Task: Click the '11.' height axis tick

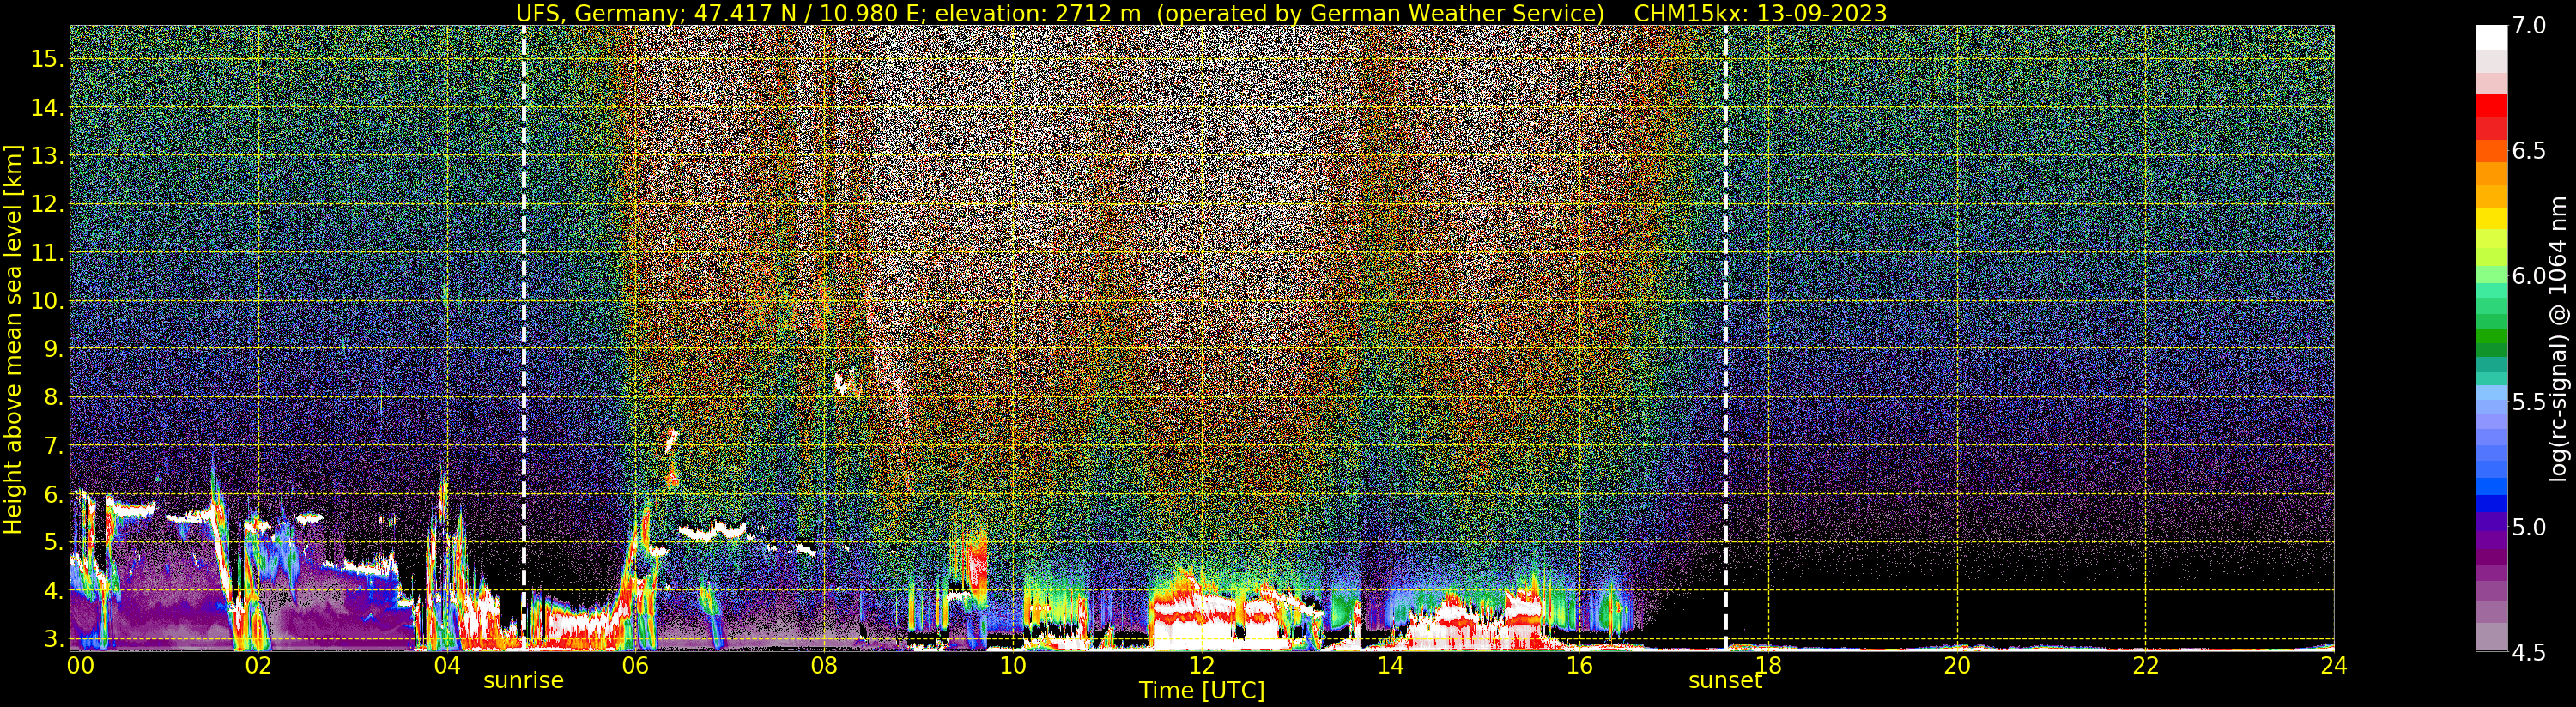Action: 48,253
